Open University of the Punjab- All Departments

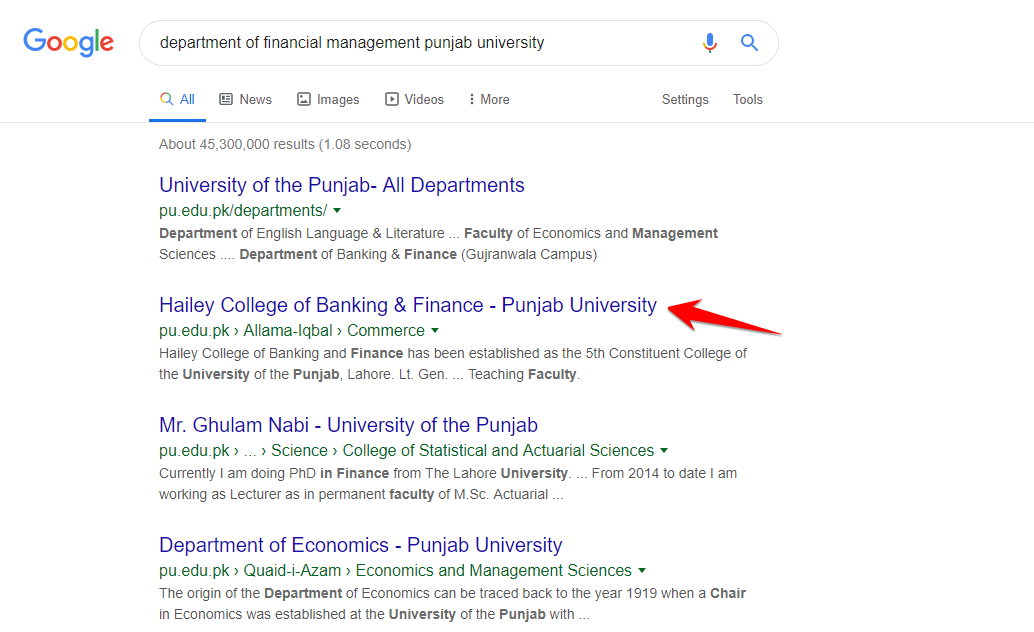click(342, 185)
